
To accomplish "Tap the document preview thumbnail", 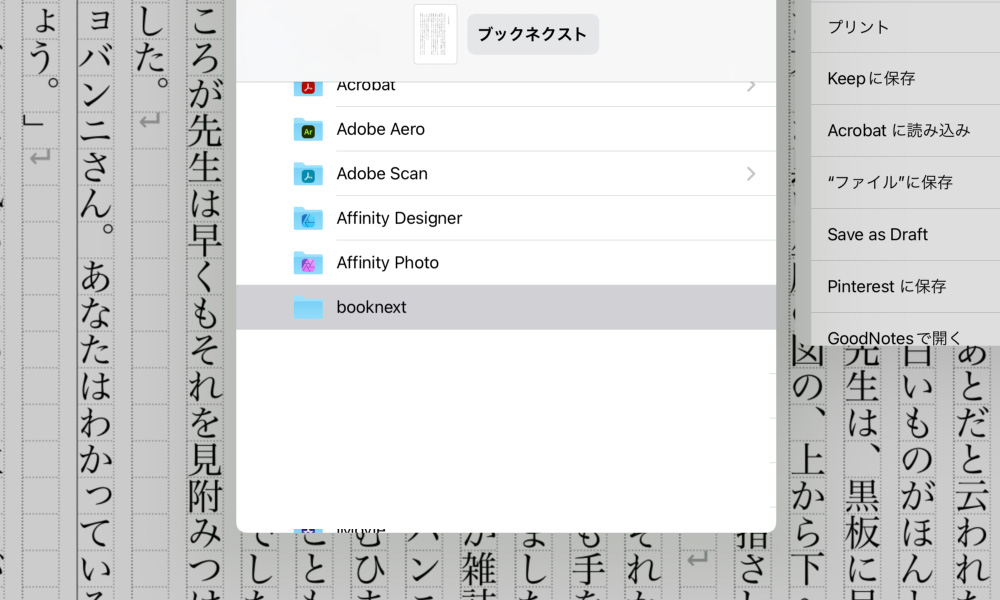I will point(436,34).
